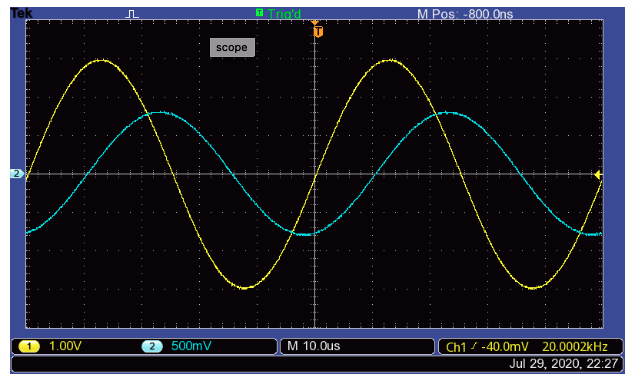Image resolution: width=638 pixels, height=381 pixels.
Task: Click the 1.00V channel 1 scale readout
Action: (66, 346)
